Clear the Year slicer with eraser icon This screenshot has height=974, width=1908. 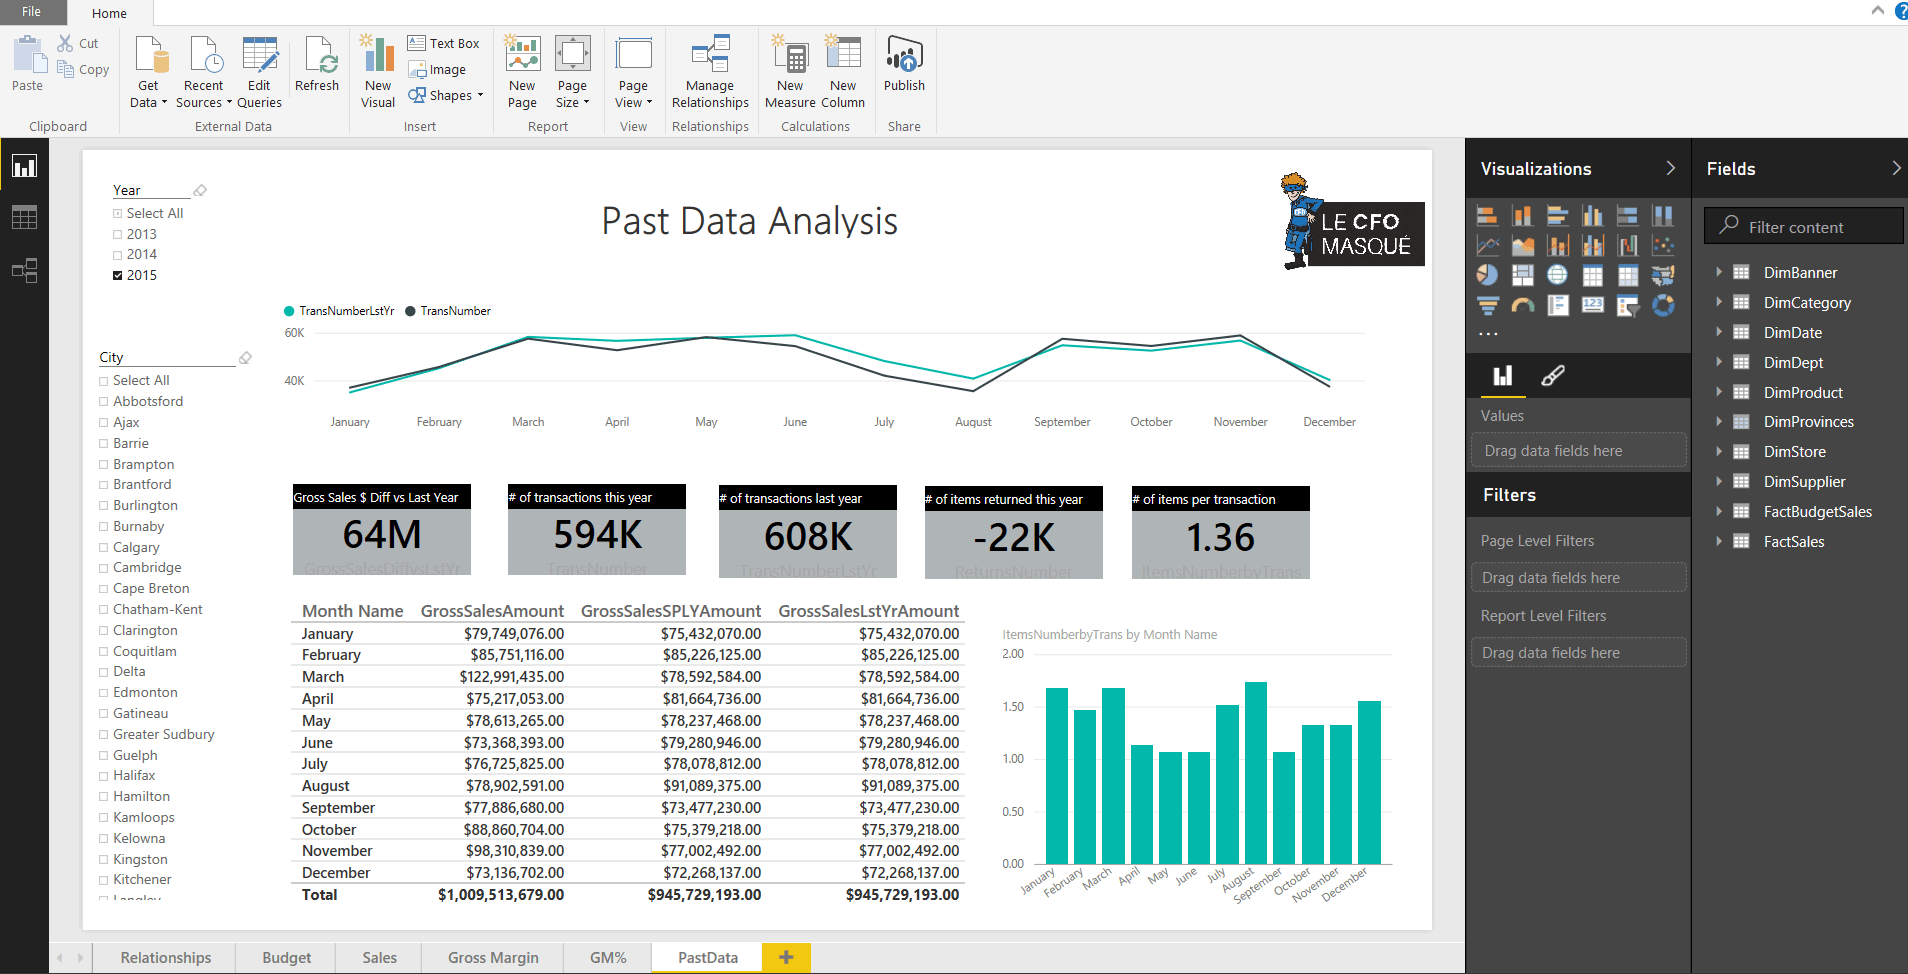(x=200, y=190)
